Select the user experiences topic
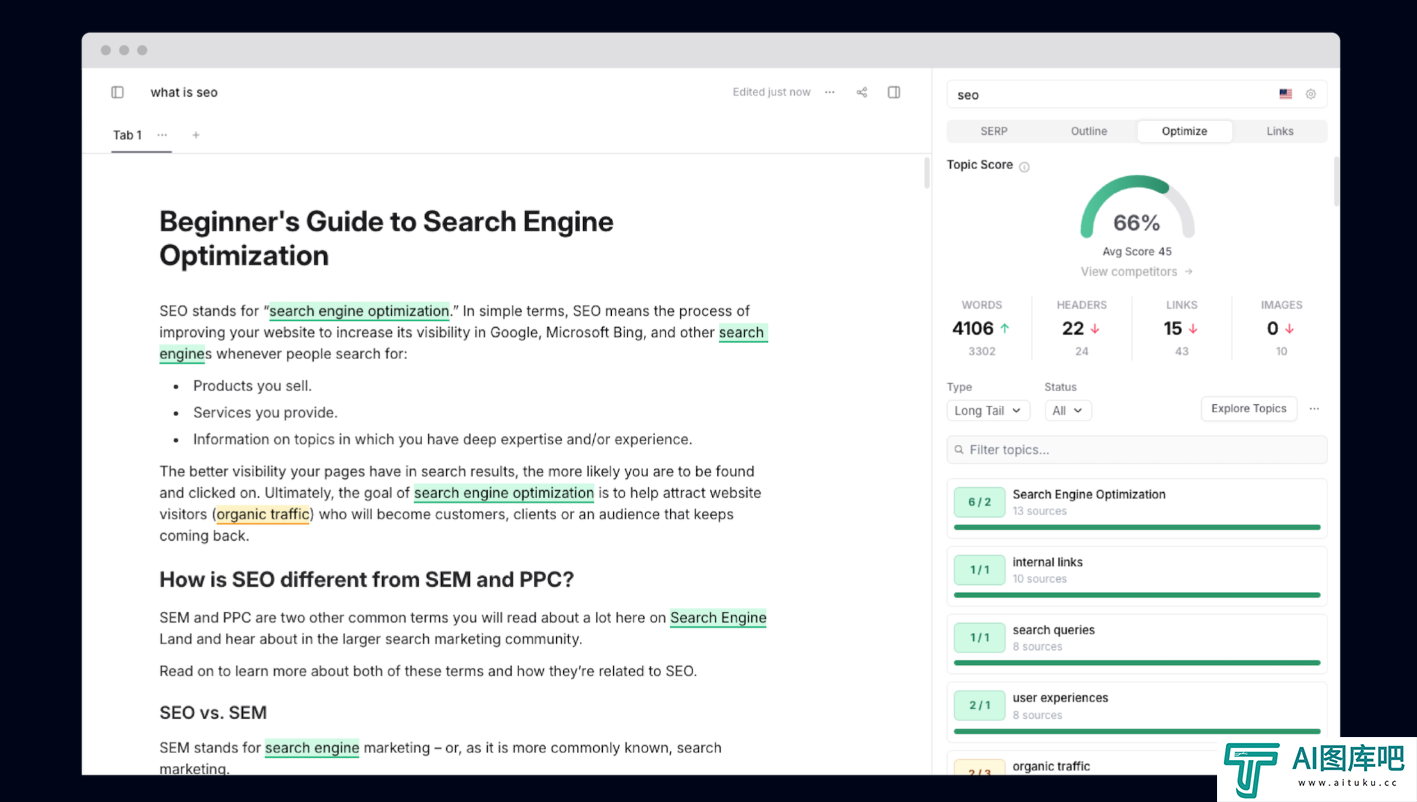 (x=1137, y=712)
